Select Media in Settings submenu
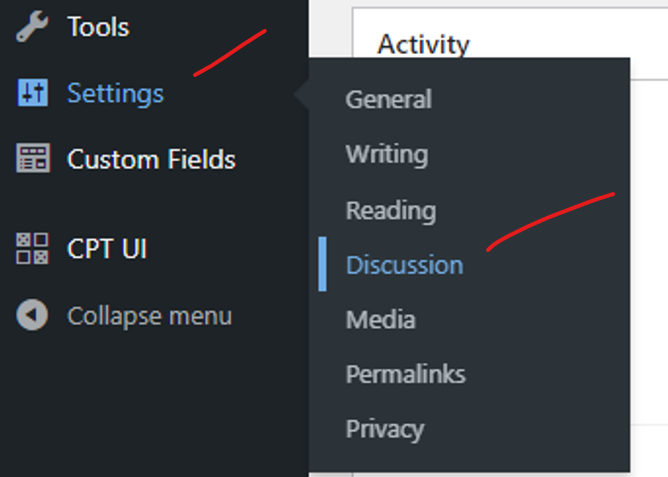 coord(380,320)
